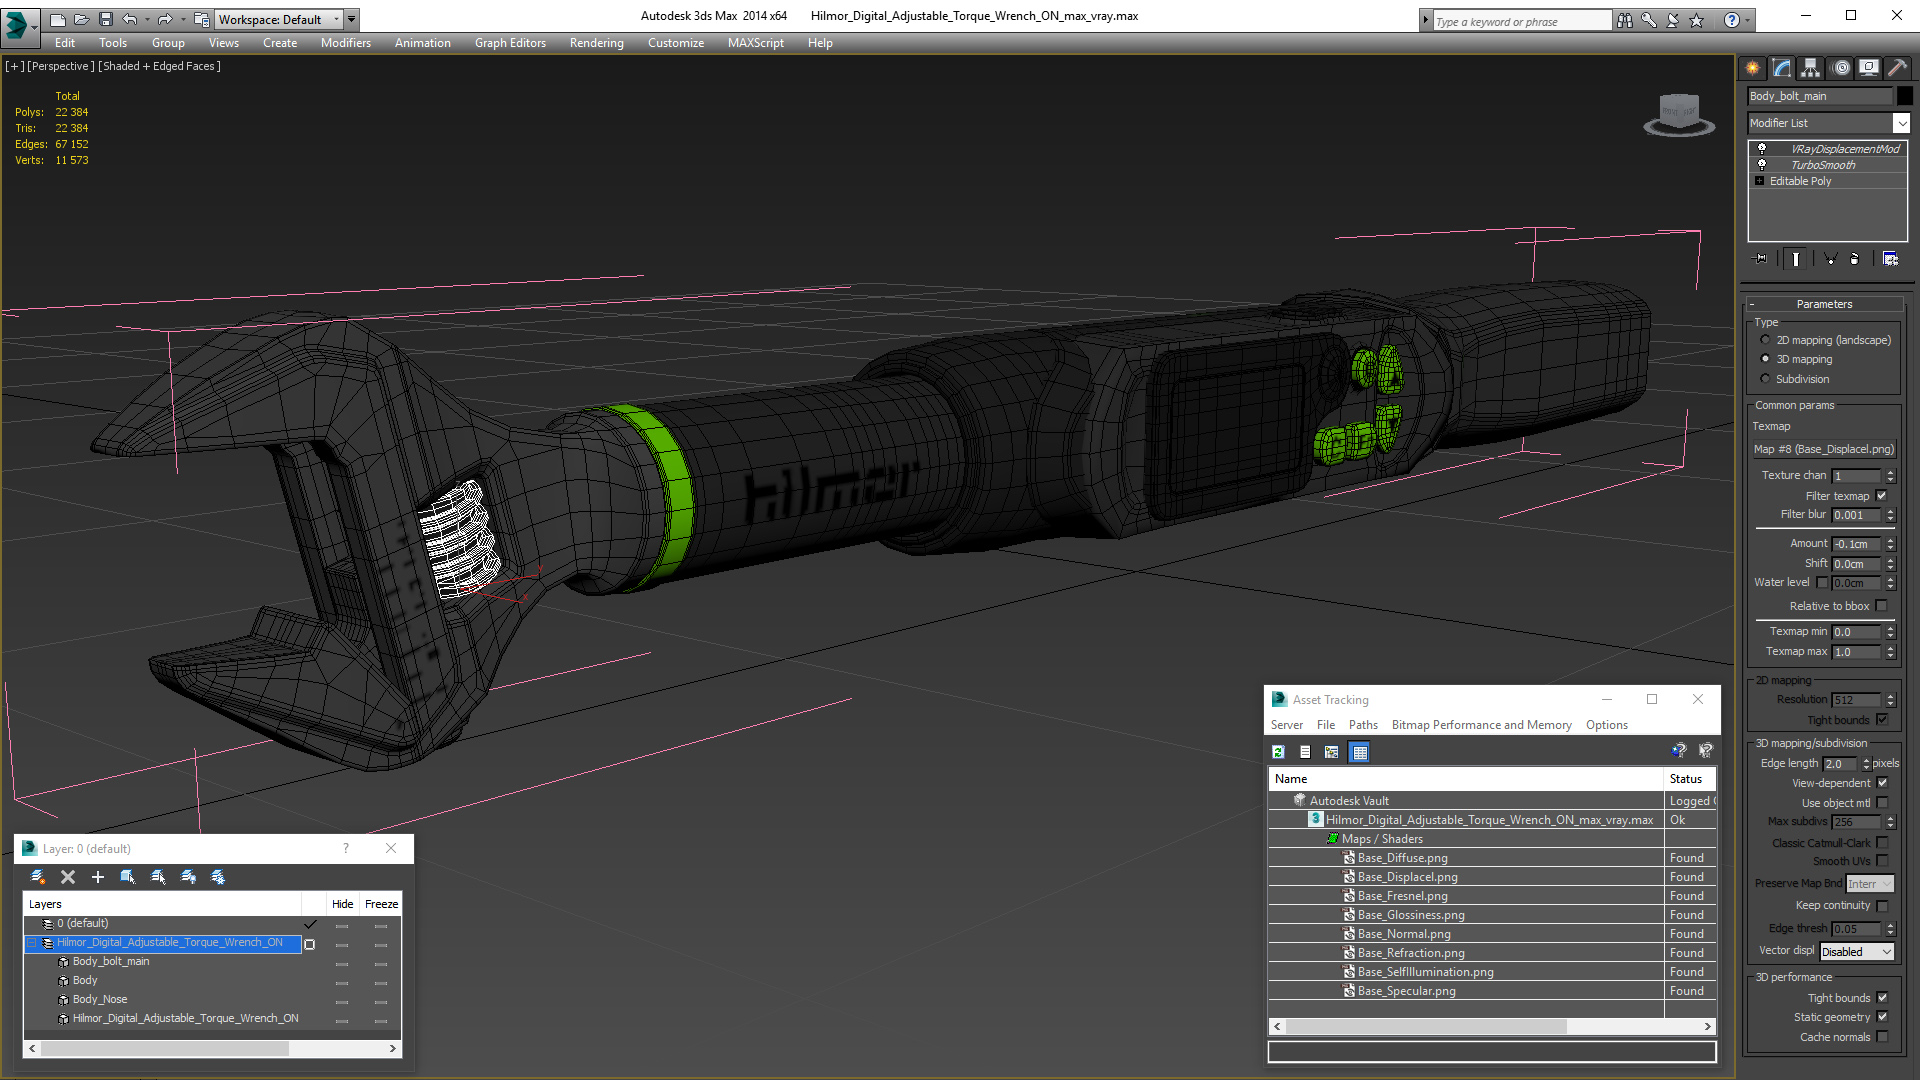
Task: Open the Graph Editors menu
Action: (x=510, y=43)
